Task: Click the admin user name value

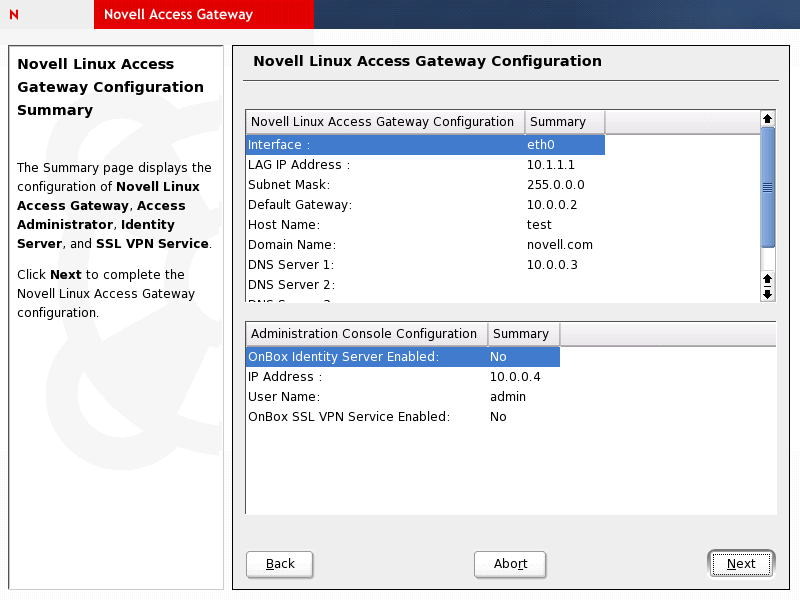Action: [x=508, y=396]
